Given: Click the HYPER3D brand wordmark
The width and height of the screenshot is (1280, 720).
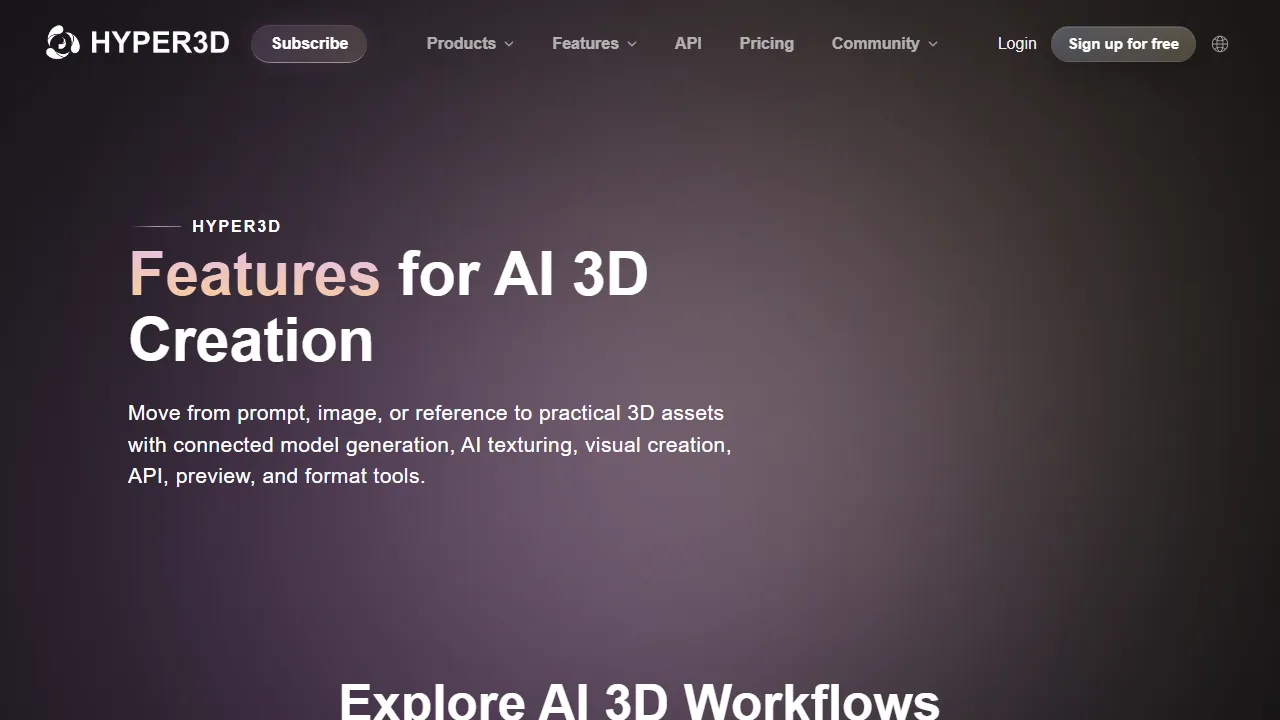Looking at the screenshot, I should pos(160,43).
